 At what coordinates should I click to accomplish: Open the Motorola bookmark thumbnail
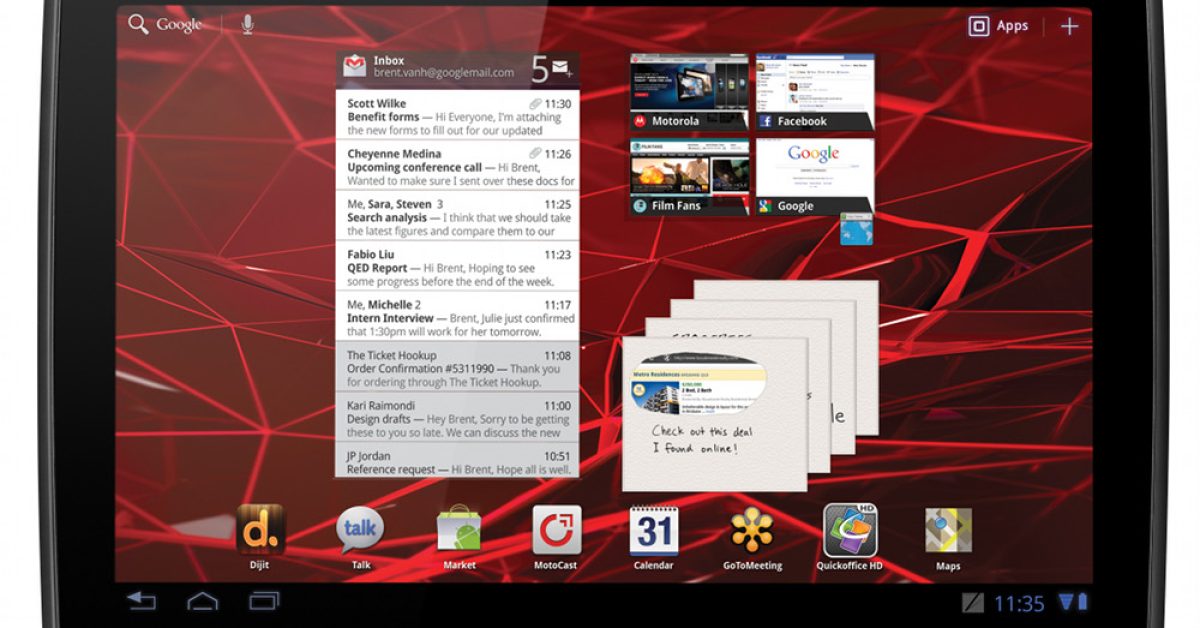coord(689,93)
